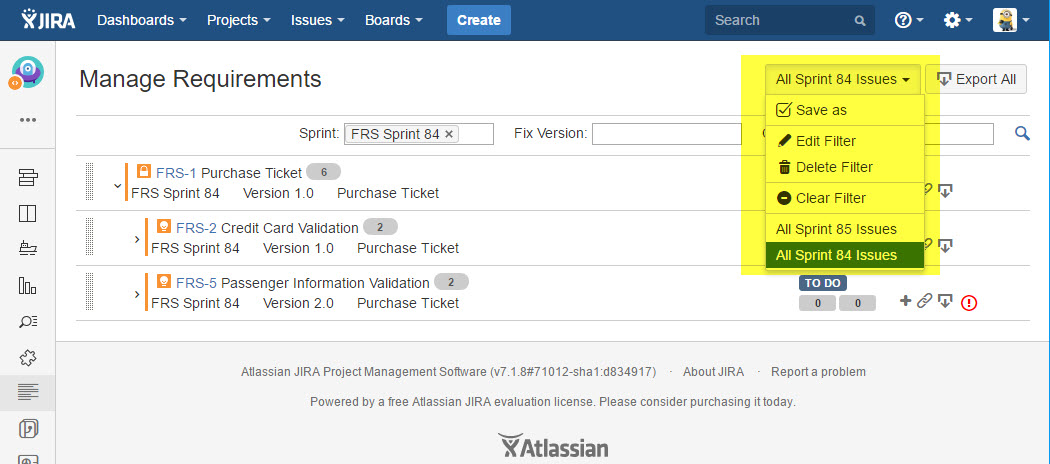The height and width of the screenshot is (464, 1050).
Task: Click the plus icon on FRS-5 row
Action: (906, 301)
